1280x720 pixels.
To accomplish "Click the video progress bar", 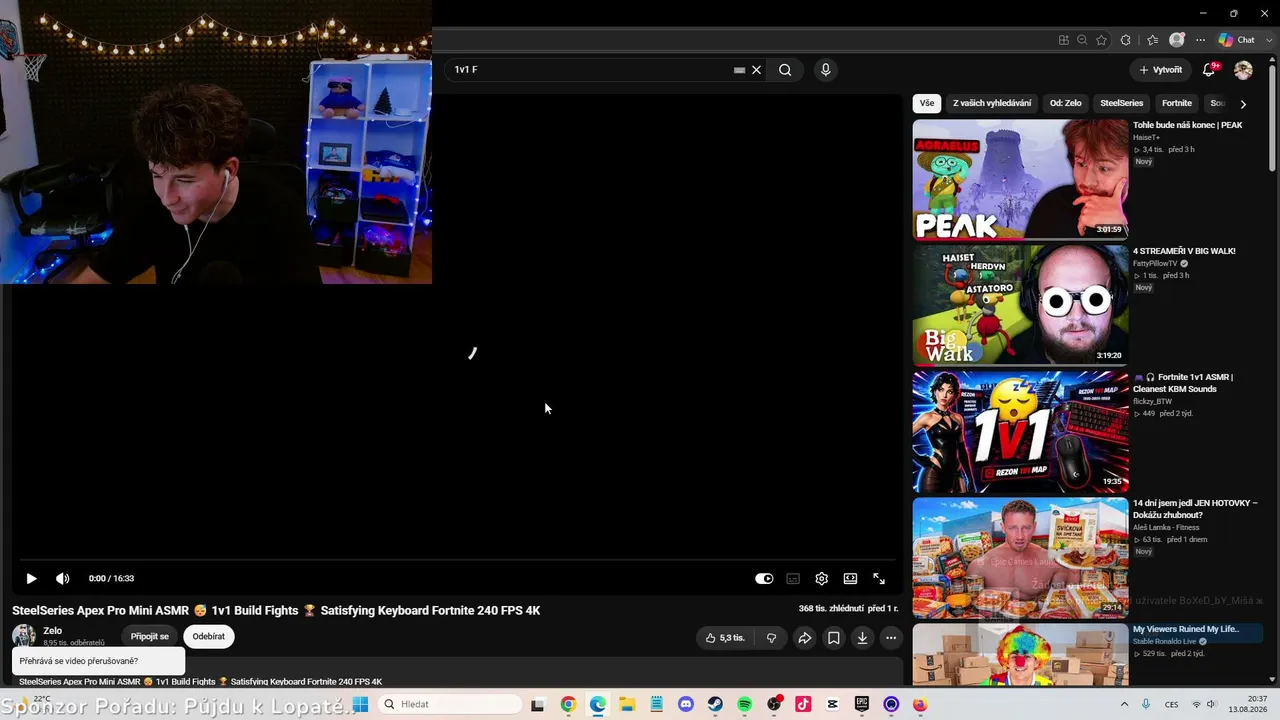I will pos(458,560).
